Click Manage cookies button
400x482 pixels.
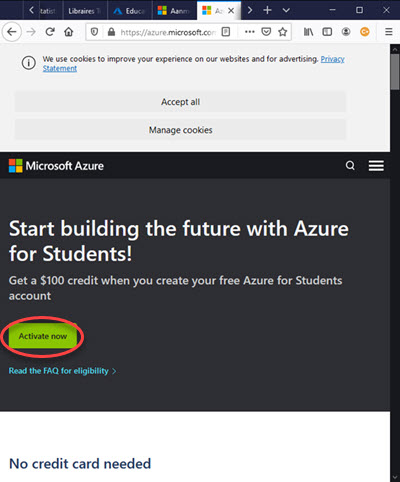[x=180, y=130]
